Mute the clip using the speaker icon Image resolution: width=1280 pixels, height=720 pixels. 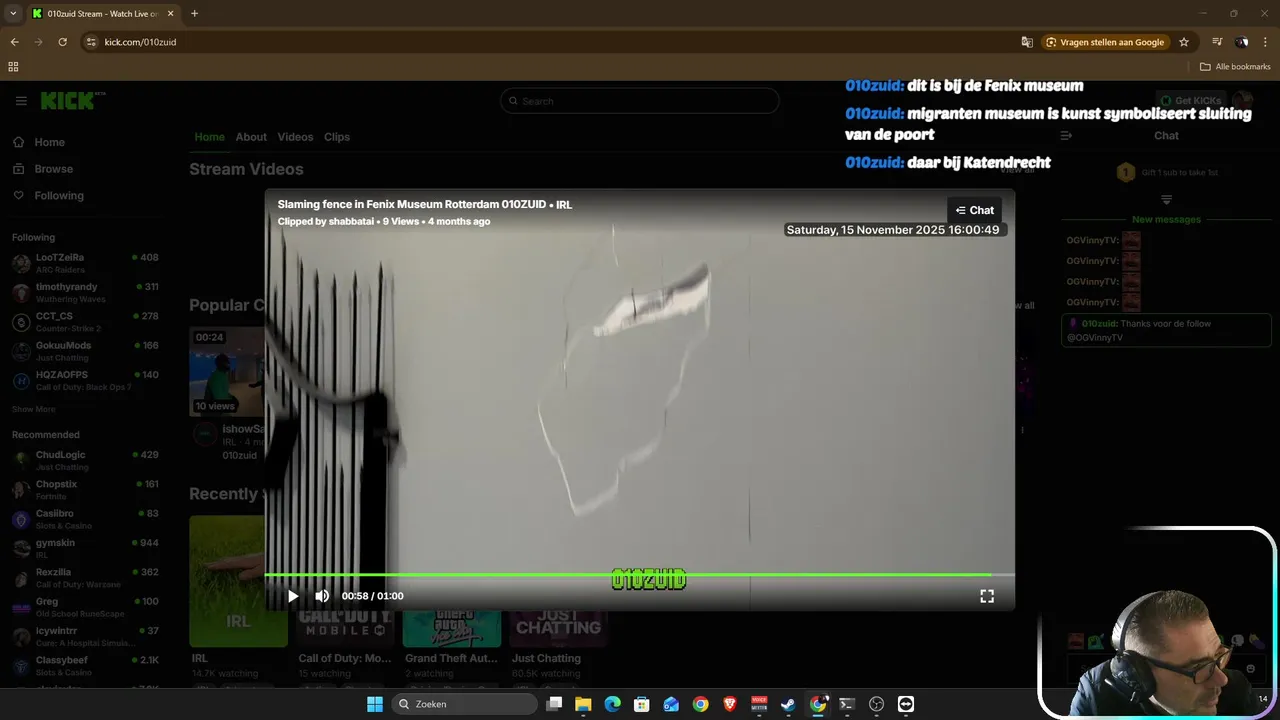click(x=322, y=596)
